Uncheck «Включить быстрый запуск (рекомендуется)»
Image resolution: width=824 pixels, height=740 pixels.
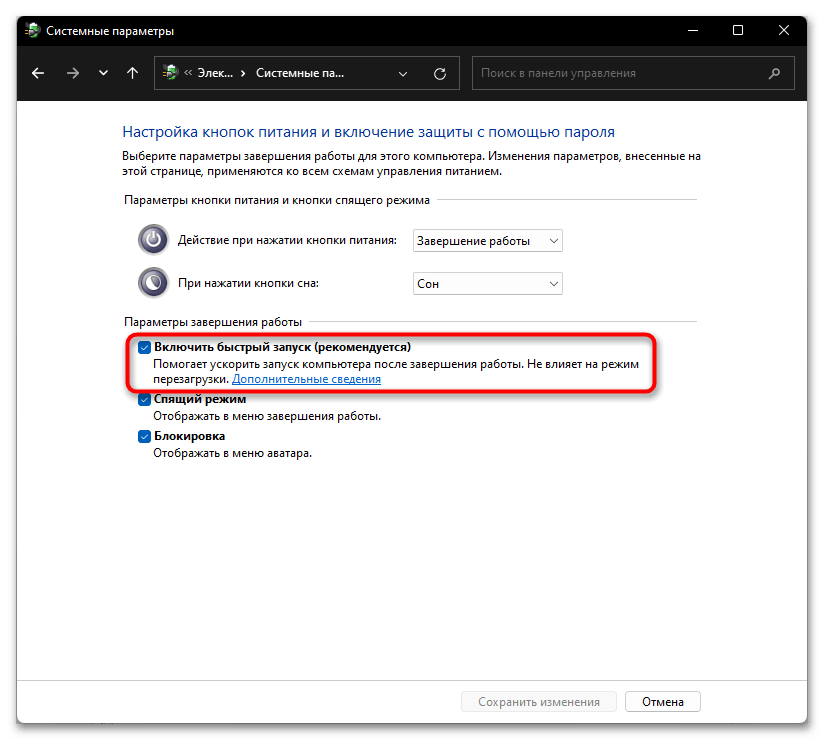pos(144,347)
